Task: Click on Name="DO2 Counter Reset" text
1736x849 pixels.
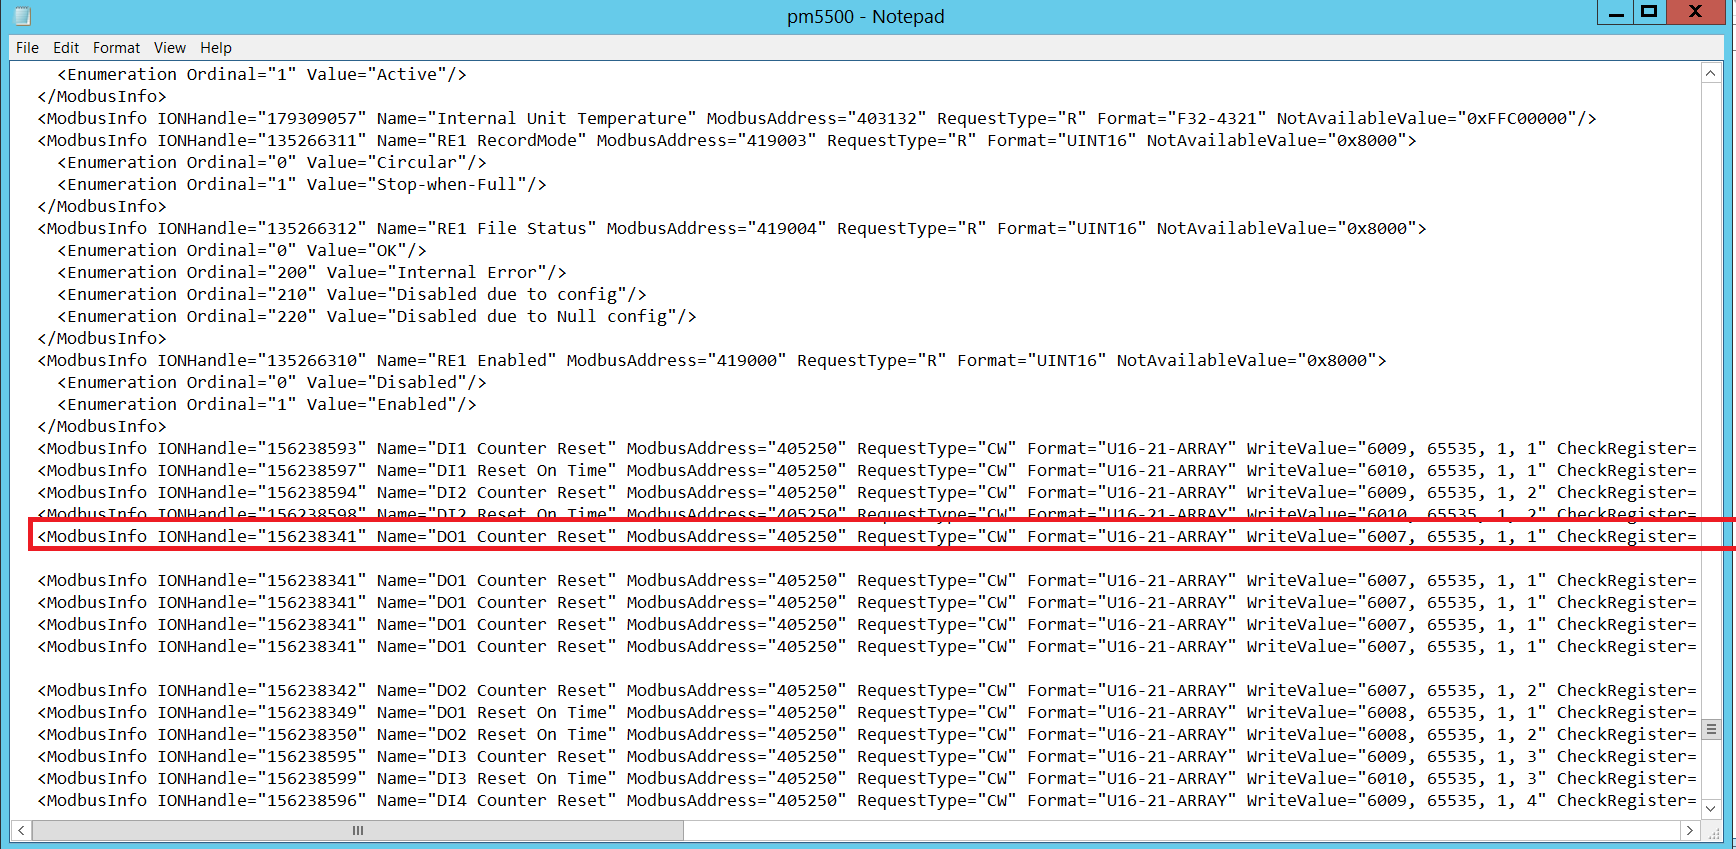Action: click(497, 690)
